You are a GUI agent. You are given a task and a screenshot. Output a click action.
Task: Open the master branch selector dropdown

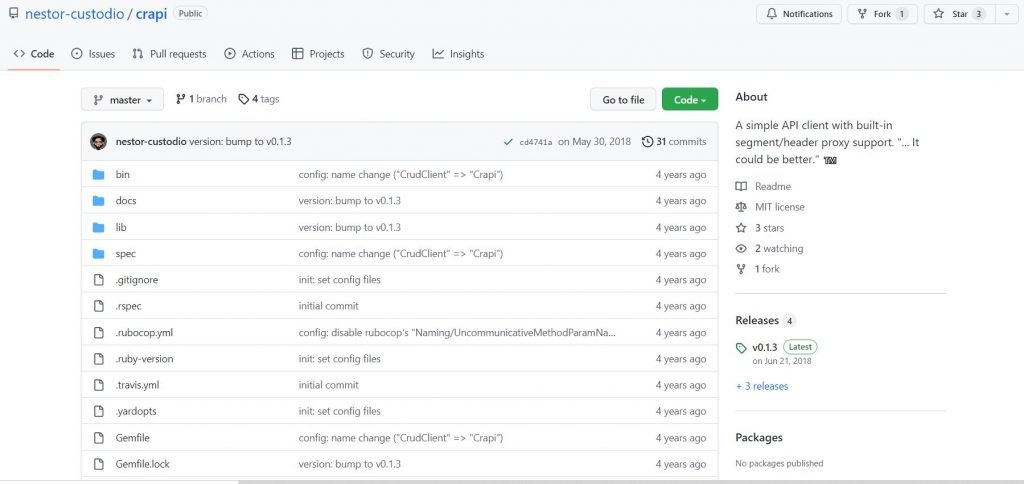[122, 99]
